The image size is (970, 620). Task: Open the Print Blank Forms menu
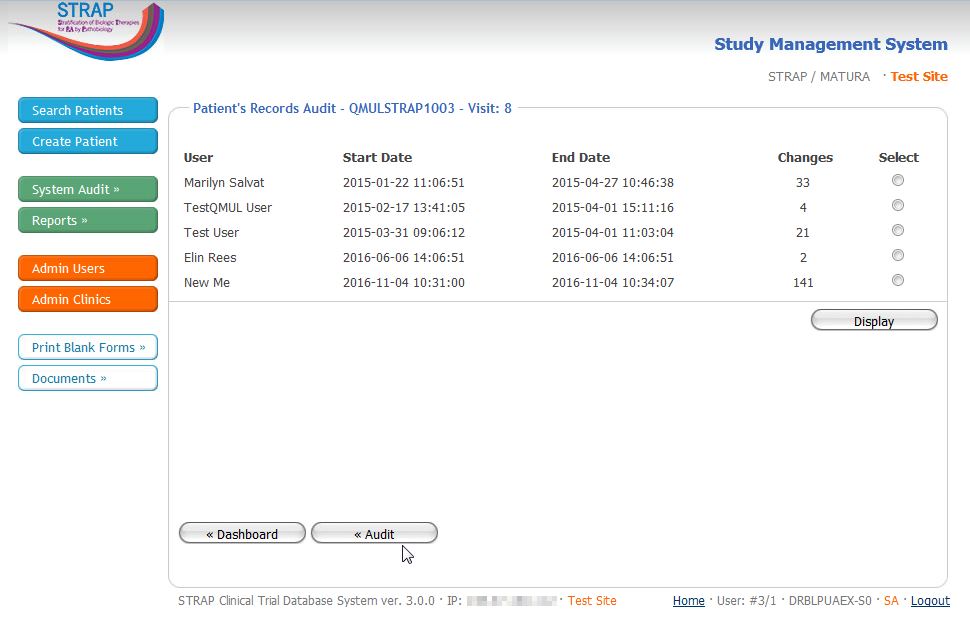point(88,347)
